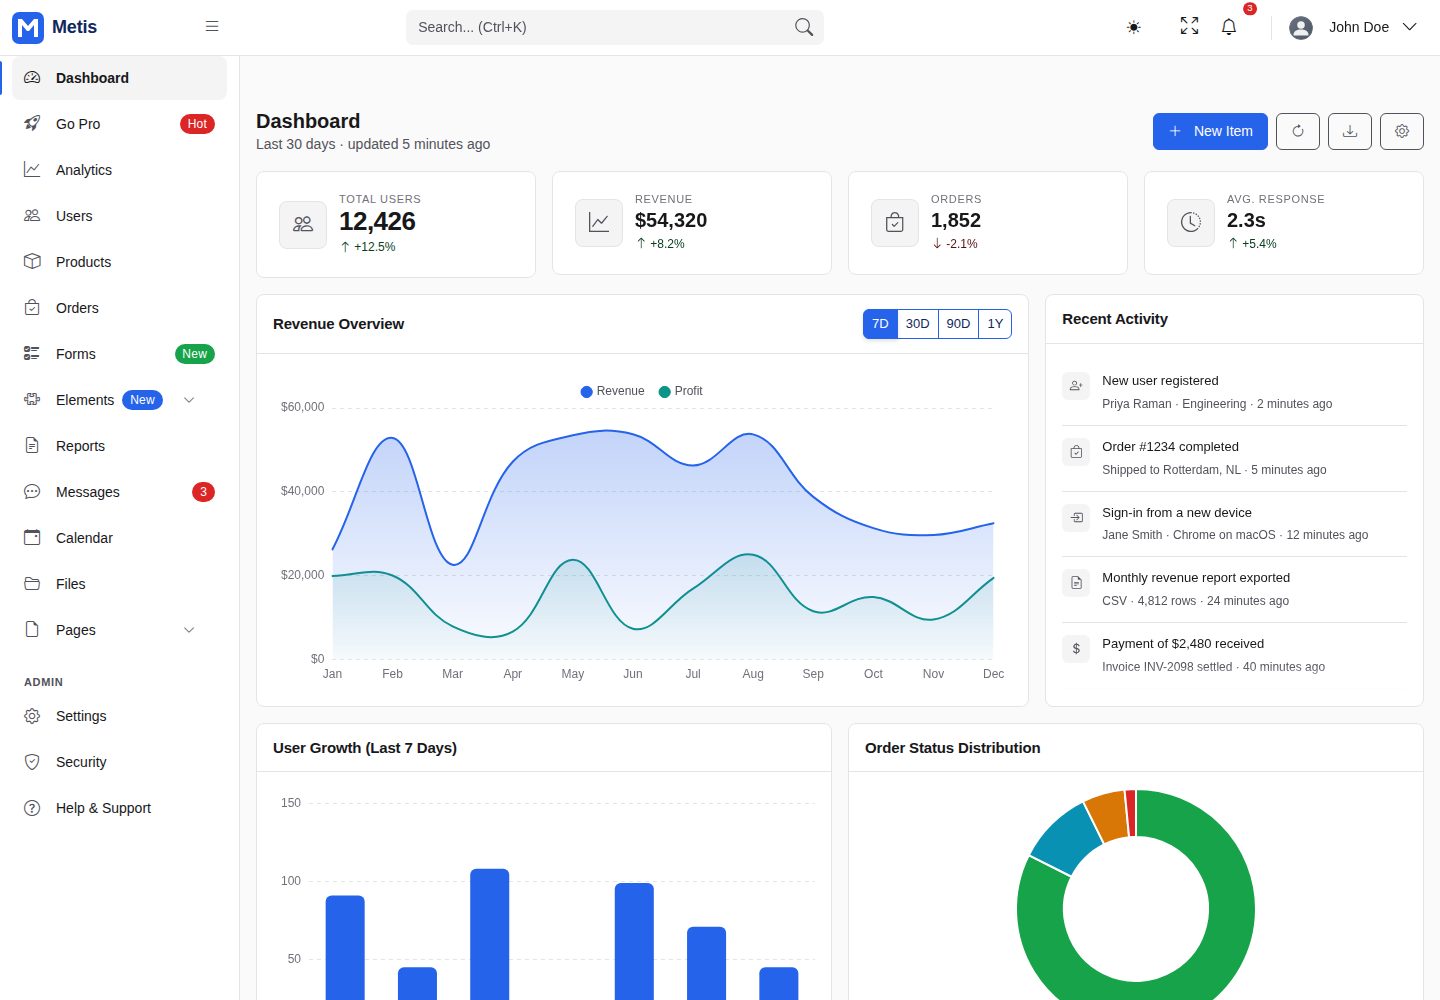Switch revenue chart to 90D

coord(958,324)
